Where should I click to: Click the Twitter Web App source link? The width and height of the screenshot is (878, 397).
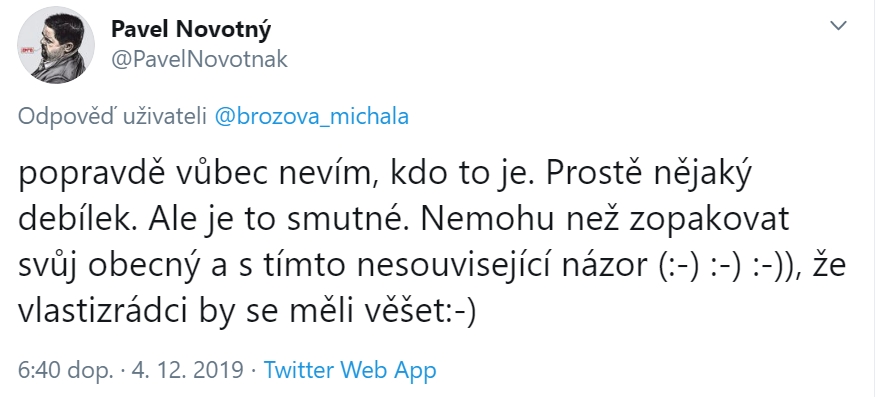[349, 371]
